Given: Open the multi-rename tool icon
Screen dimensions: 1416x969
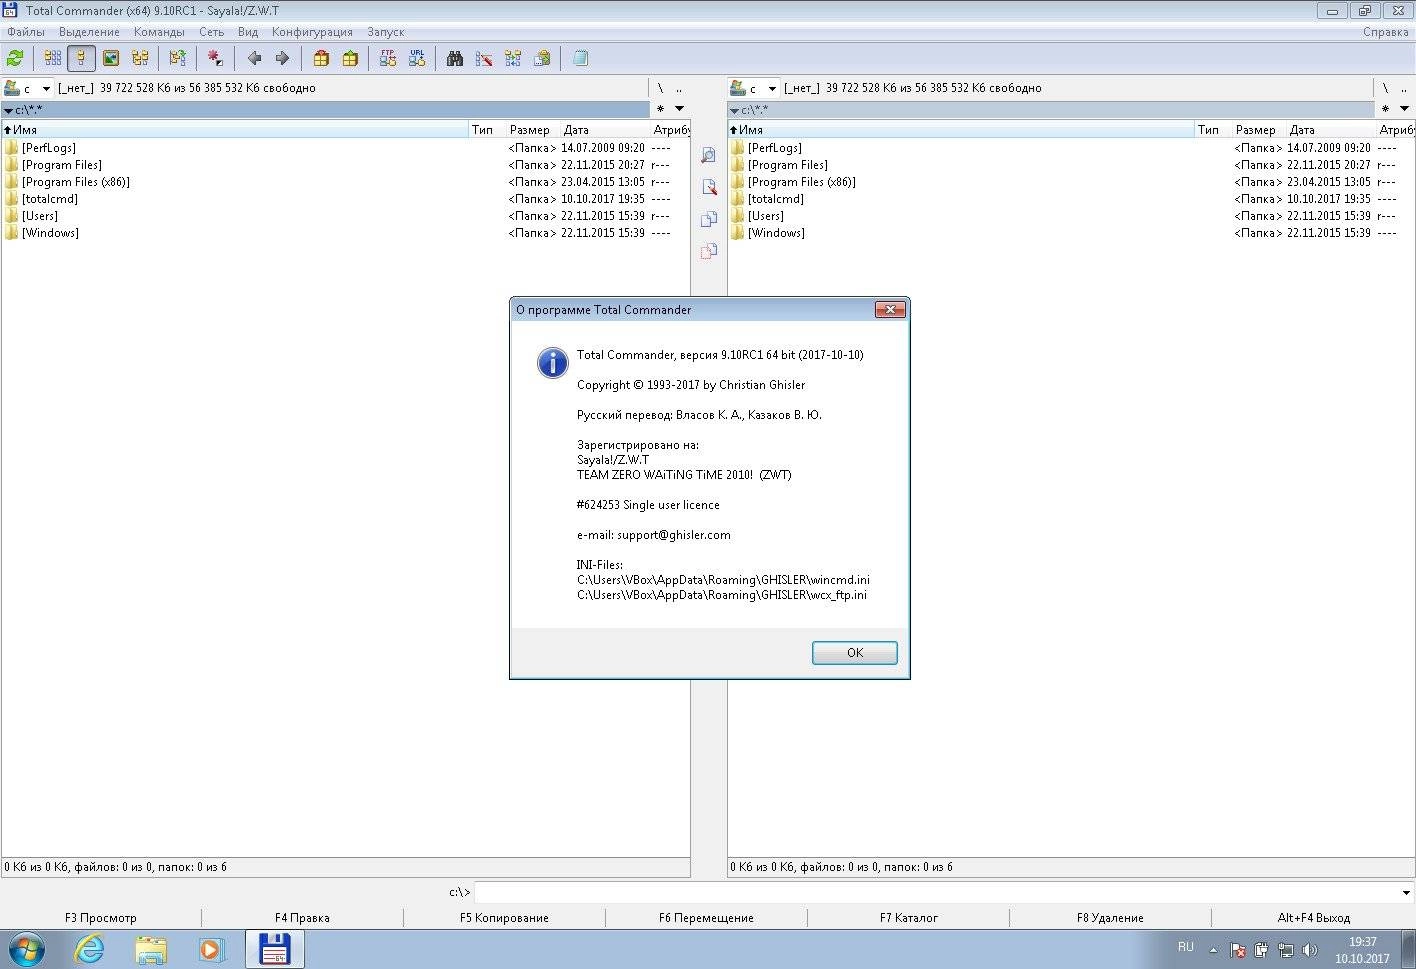Looking at the screenshot, I should 484,59.
